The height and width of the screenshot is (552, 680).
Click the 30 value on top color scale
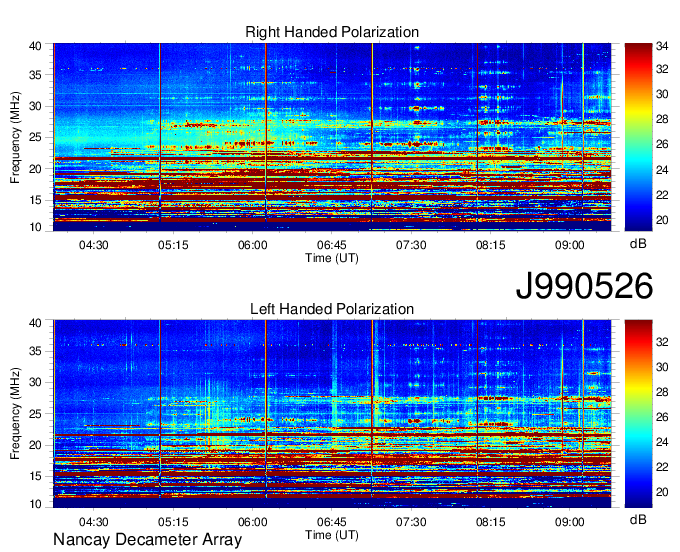click(662, 94)
